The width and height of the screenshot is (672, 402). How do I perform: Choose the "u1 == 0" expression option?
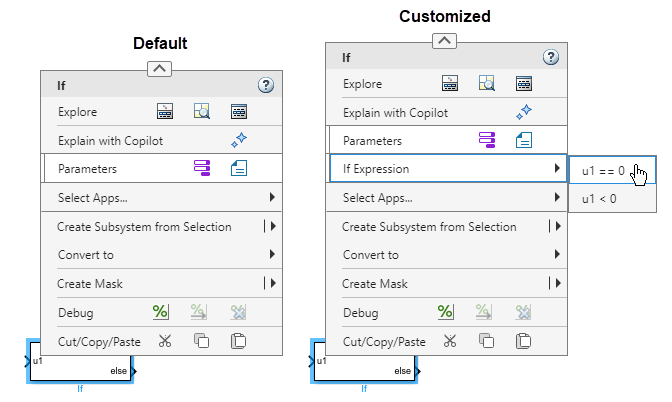[x=603, y=171]
